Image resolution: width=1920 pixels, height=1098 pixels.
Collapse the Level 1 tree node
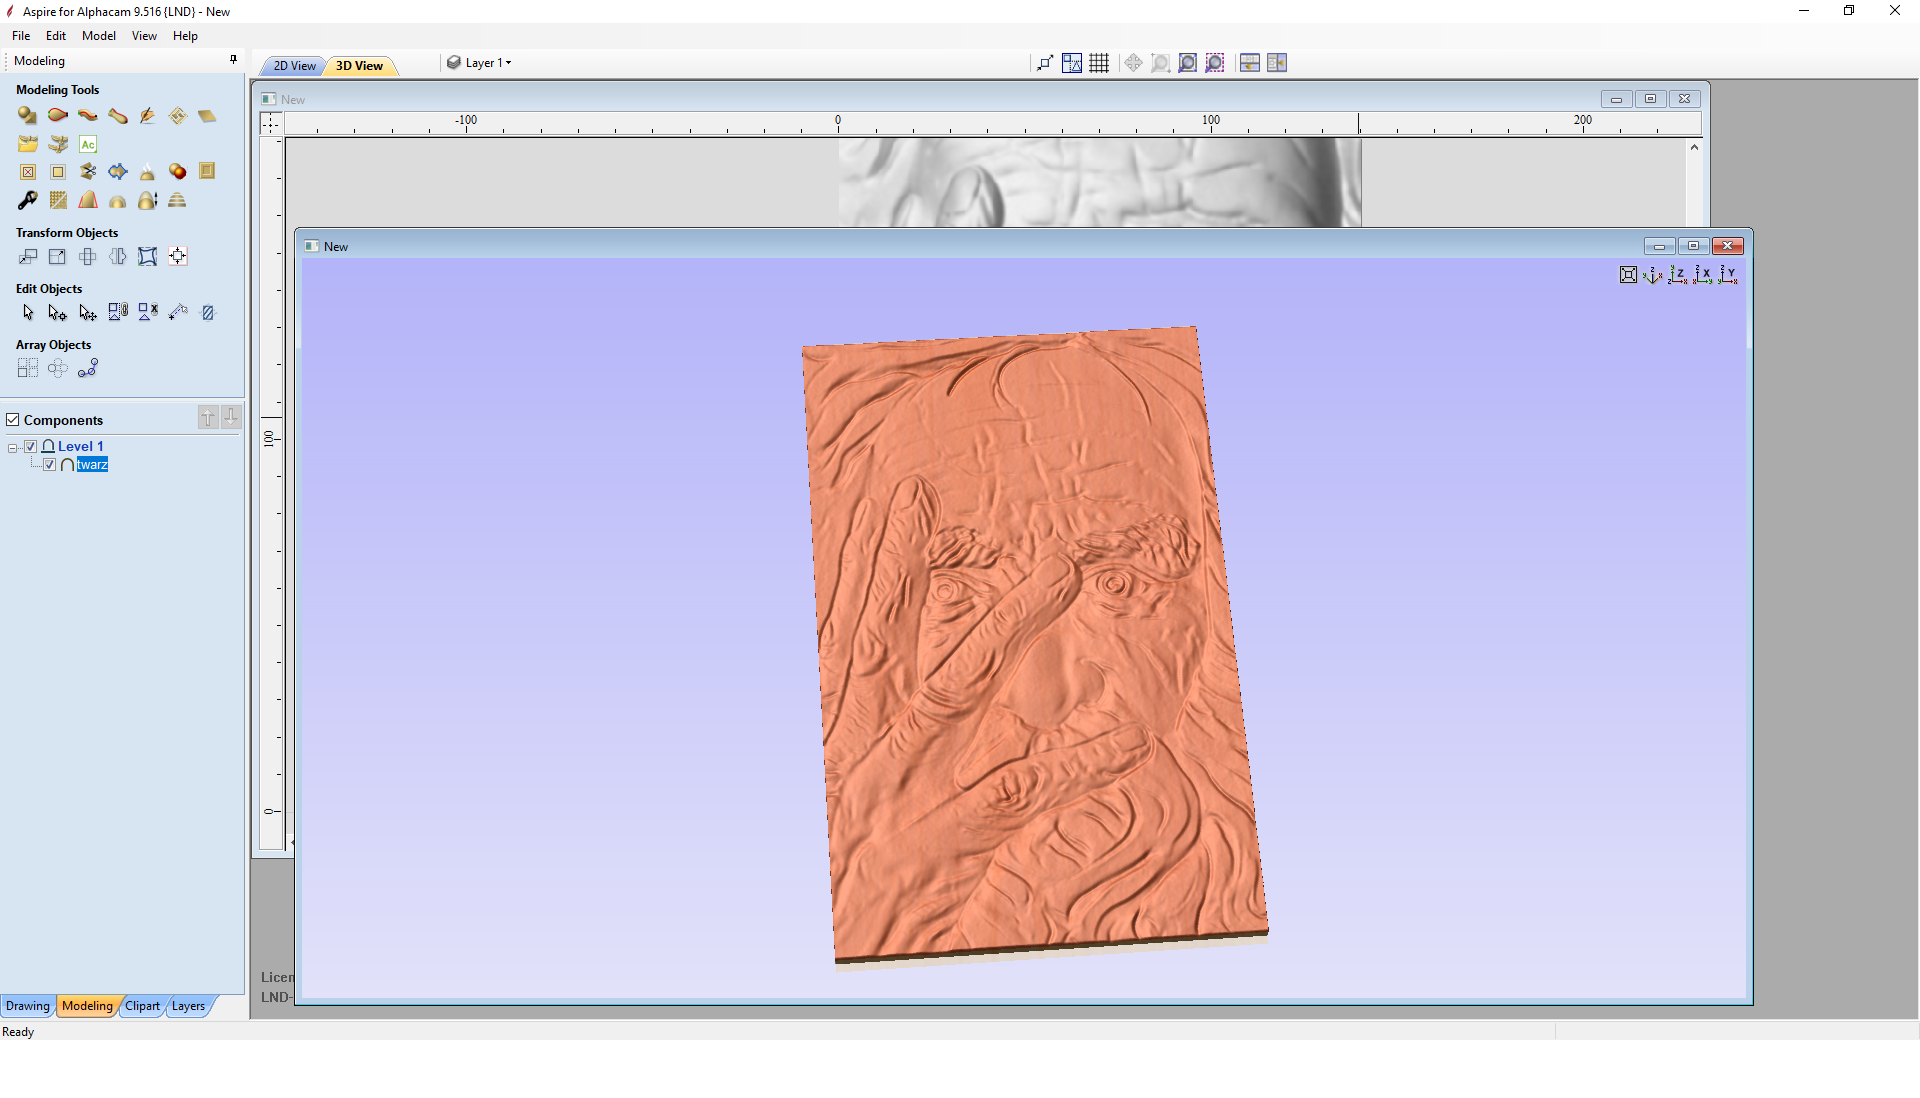tap(13, 448)
